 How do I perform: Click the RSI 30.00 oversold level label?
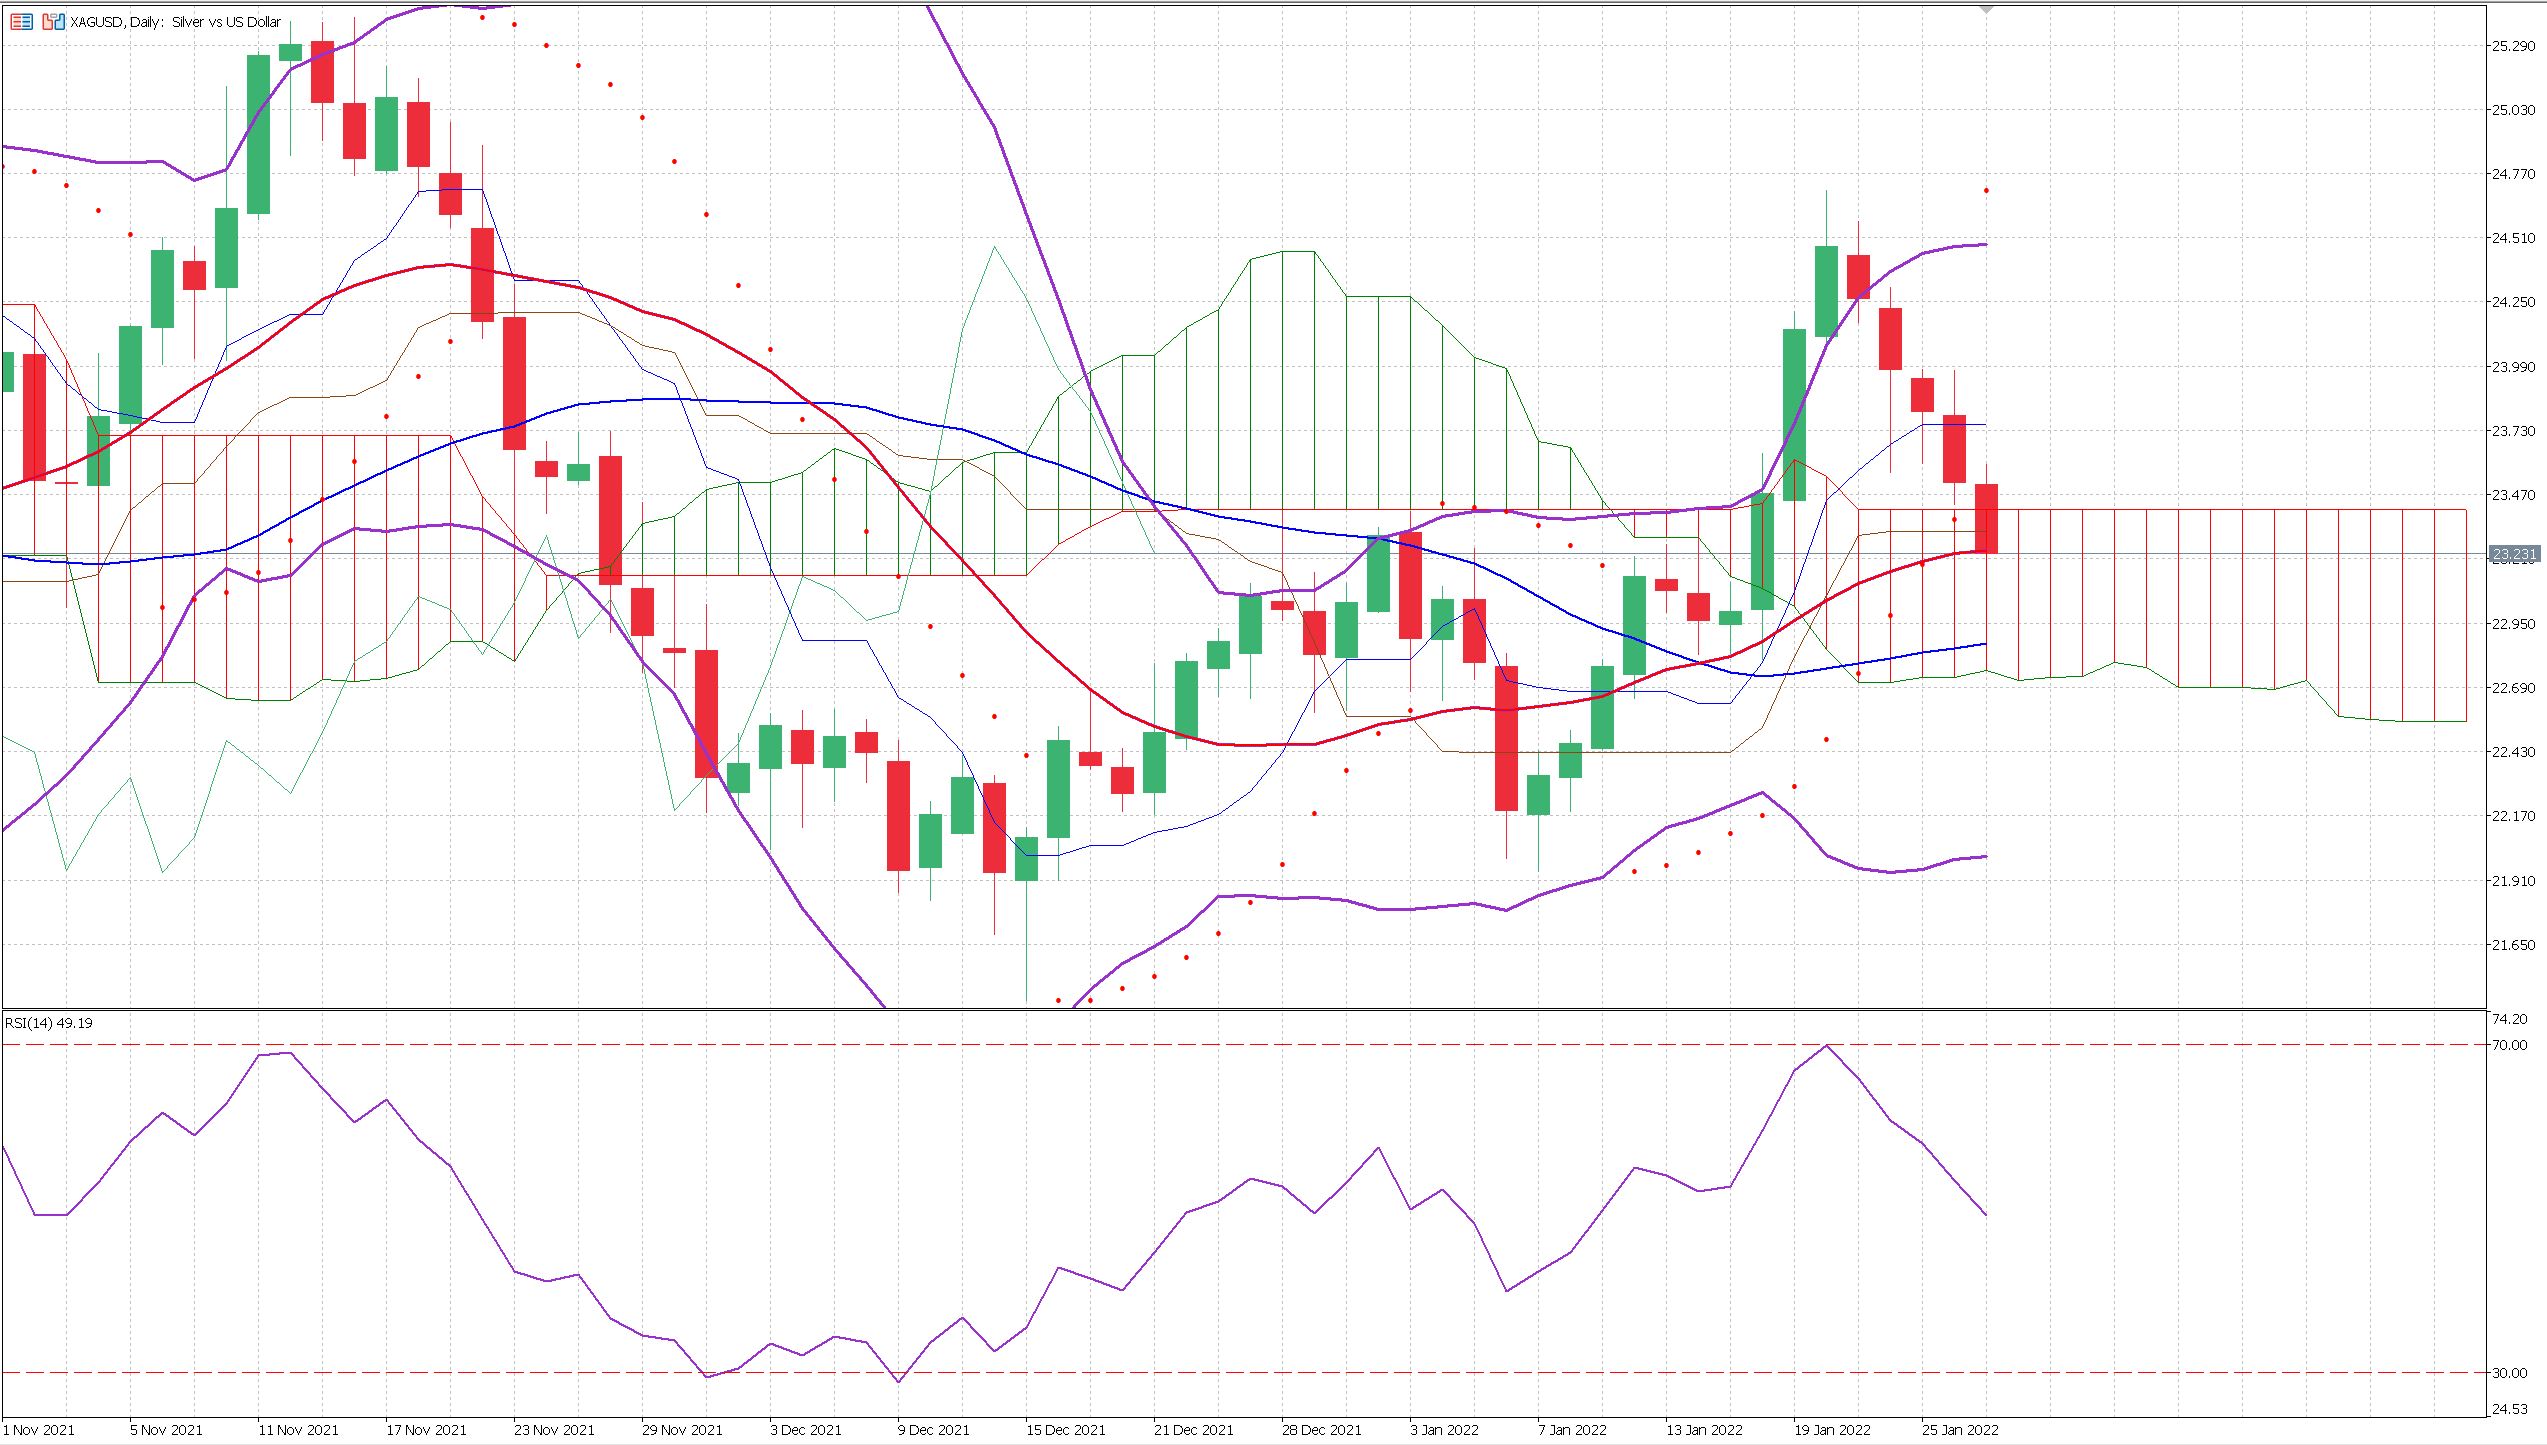pyautogui.click(x=2509, y=1373)
